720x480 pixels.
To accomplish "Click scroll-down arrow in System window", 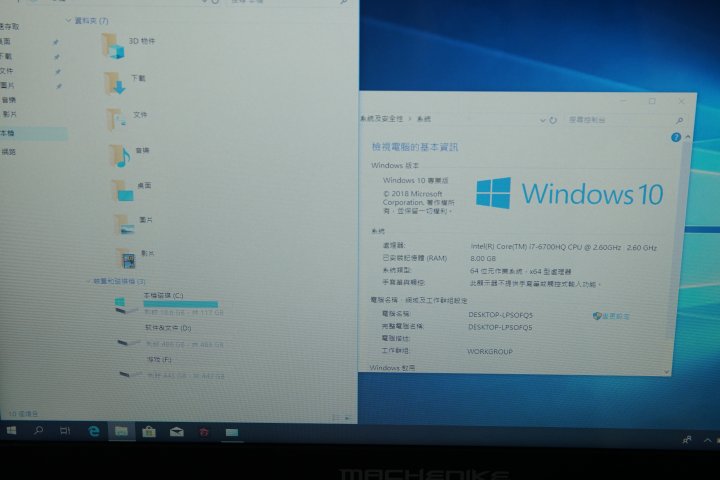I will [667, 372].
